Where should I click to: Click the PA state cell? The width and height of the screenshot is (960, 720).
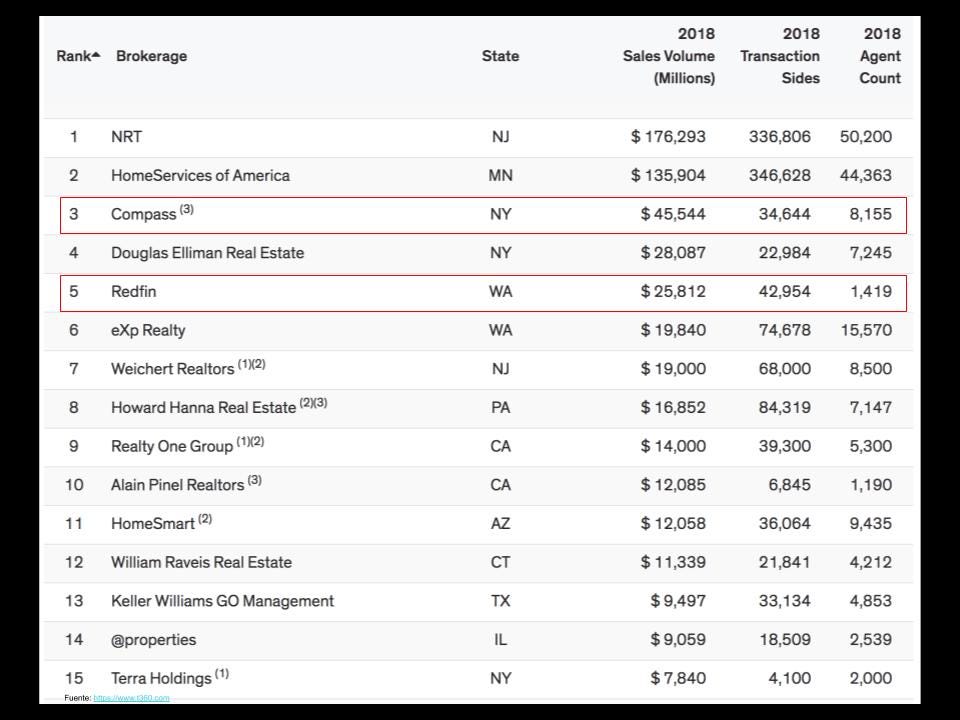click(500, 408)
